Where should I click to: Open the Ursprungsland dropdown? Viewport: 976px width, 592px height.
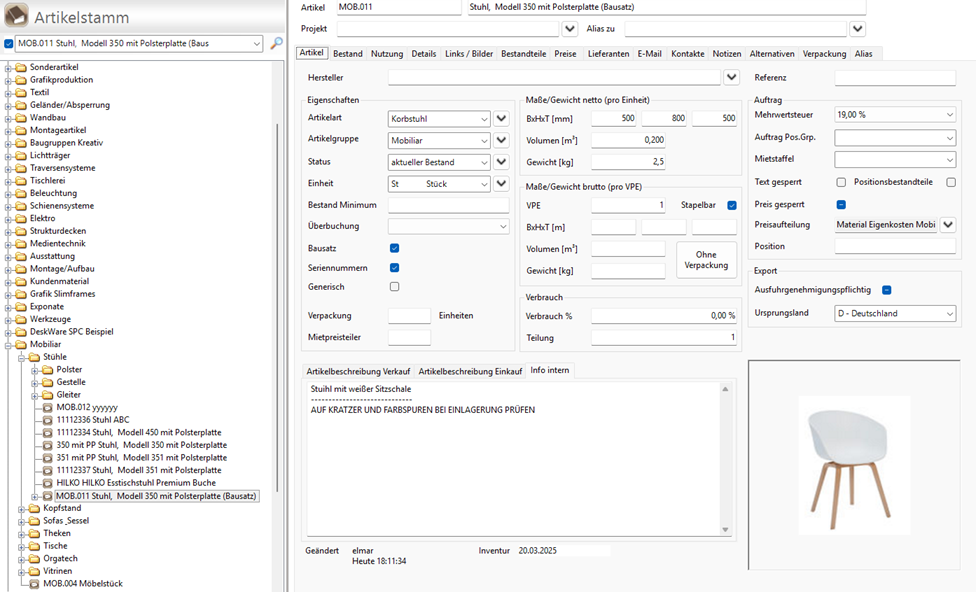coord(895,314)
